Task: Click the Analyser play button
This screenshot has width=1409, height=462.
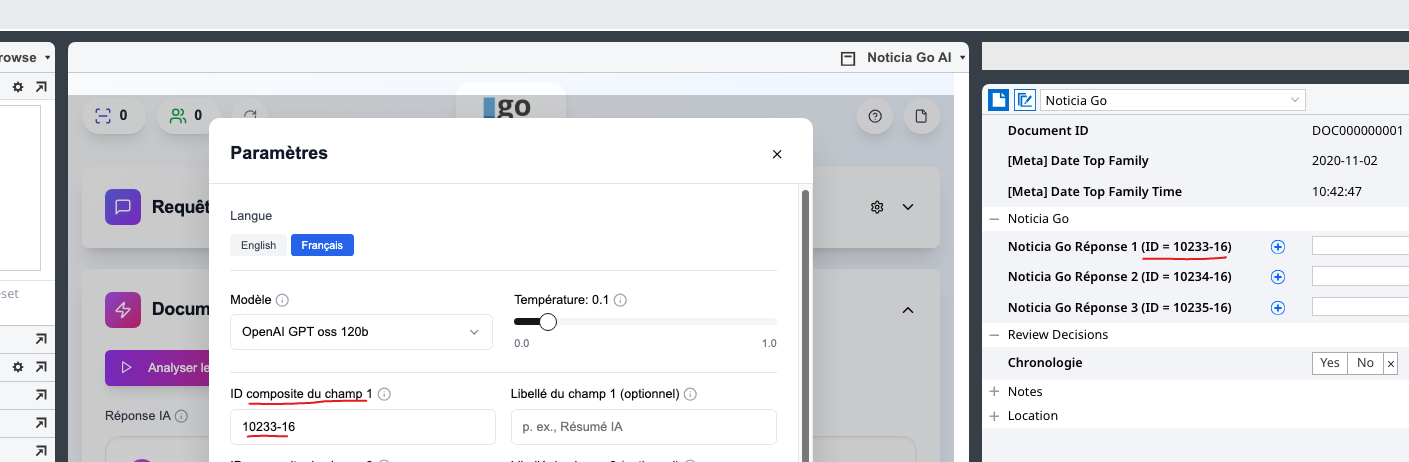Action: [x=158, y=367]
